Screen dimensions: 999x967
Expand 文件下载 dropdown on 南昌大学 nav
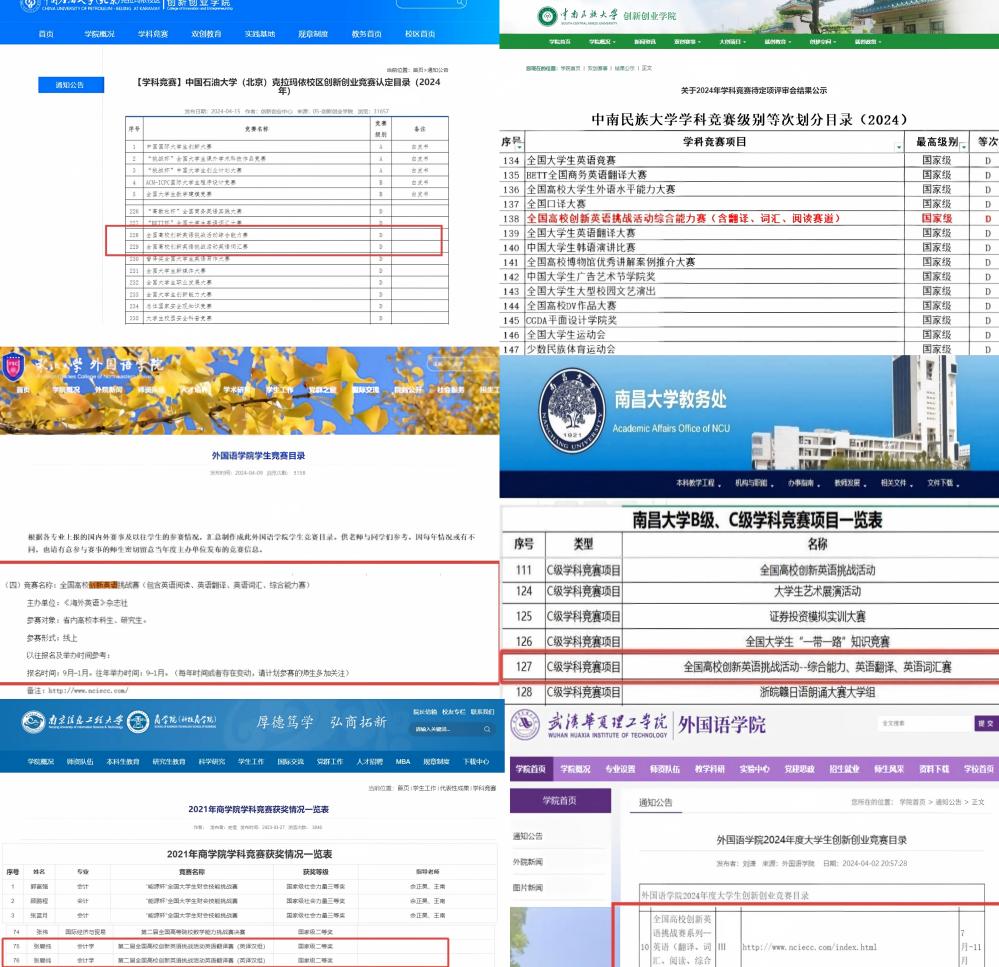coord(943,484)
